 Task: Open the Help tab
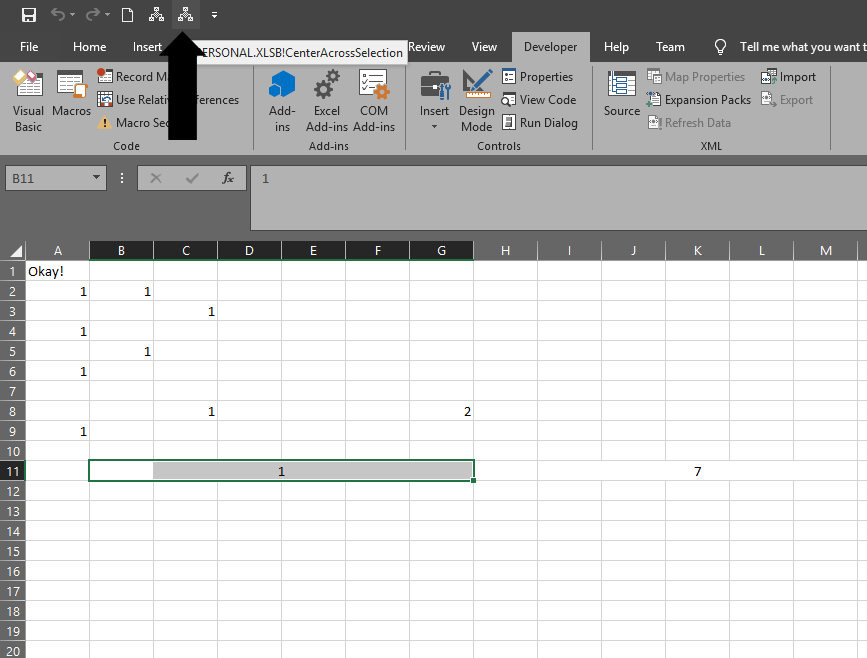coord(617,47)
